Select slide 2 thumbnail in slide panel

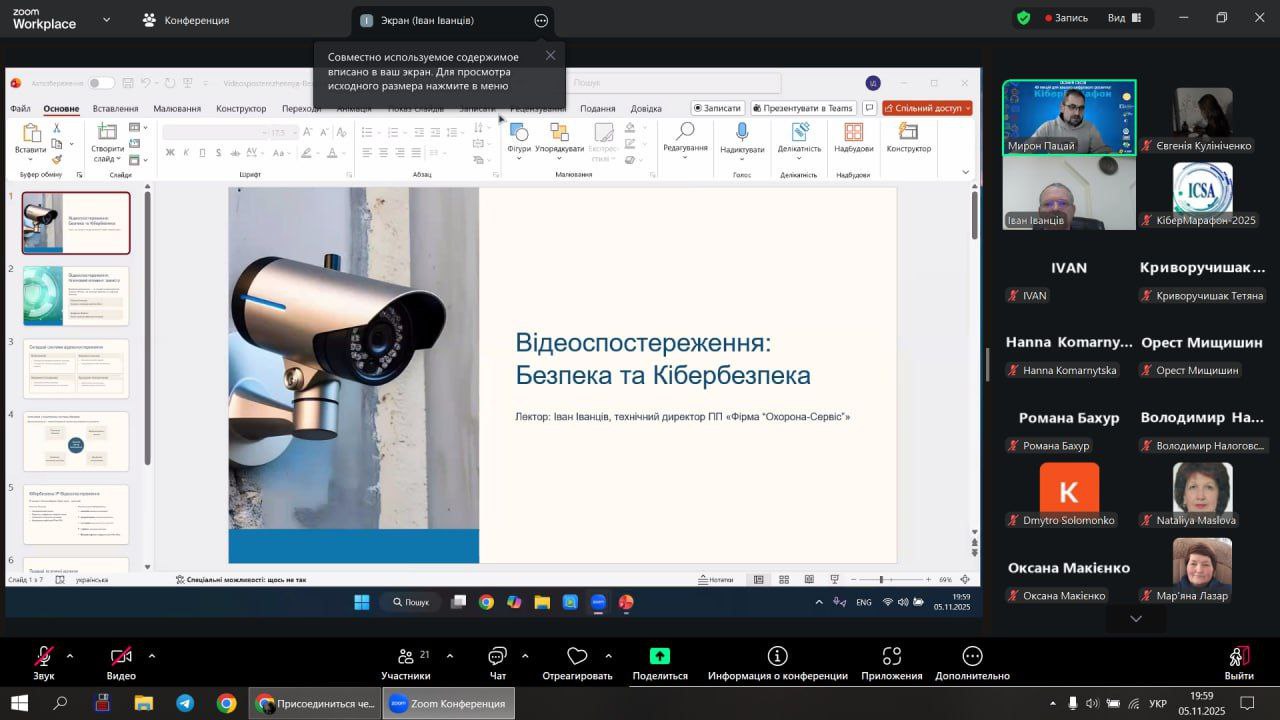[76, 295]
